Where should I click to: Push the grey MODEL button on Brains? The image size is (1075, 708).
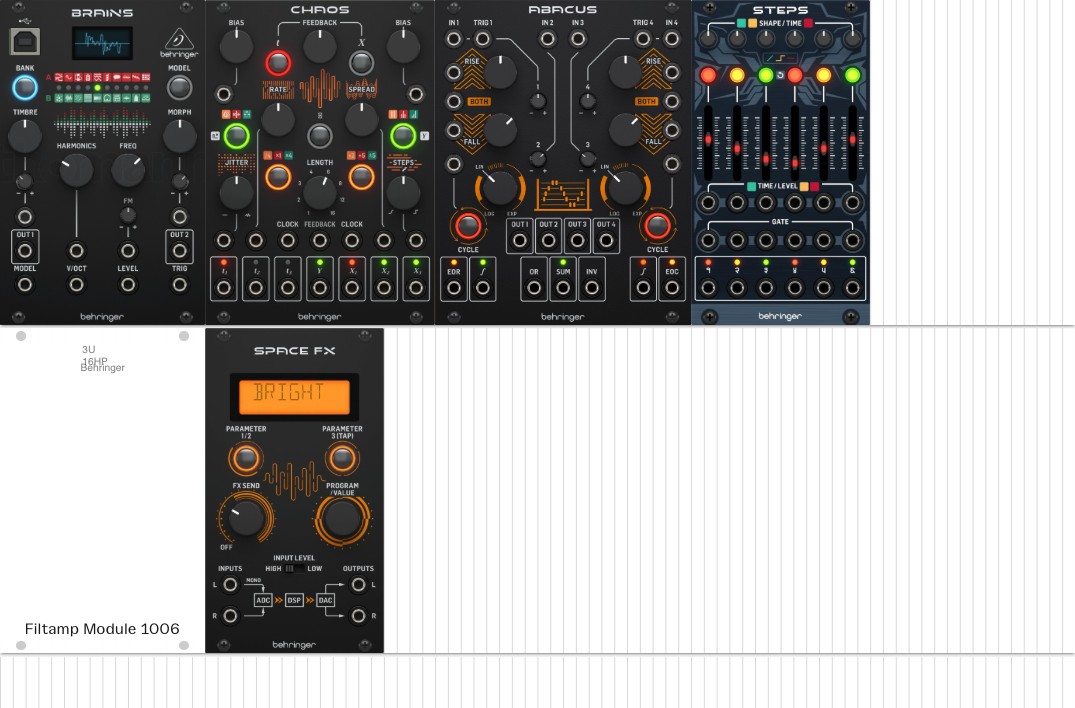pyautogui.click(x=179, y=88)
